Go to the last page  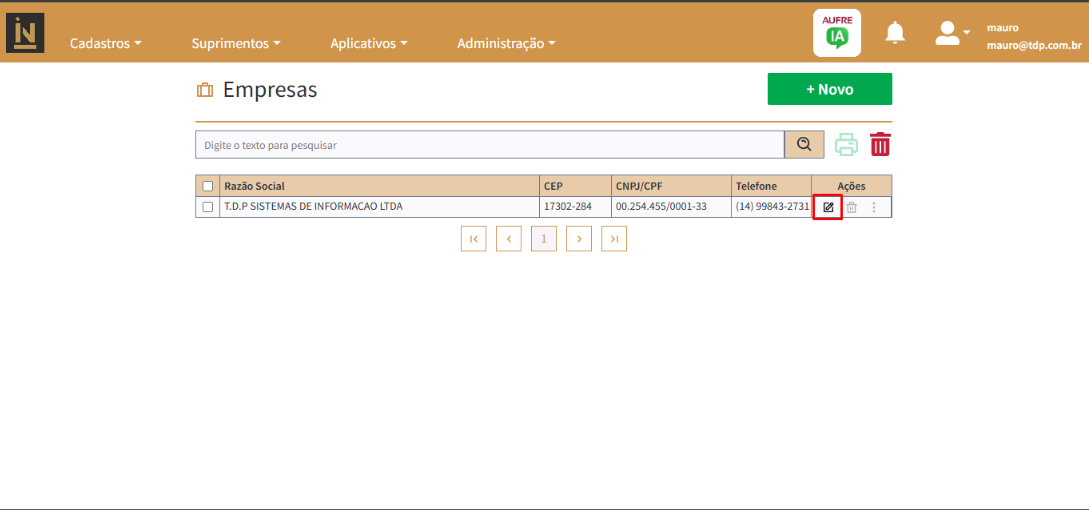pyautogui.click(x=614, y=239)
